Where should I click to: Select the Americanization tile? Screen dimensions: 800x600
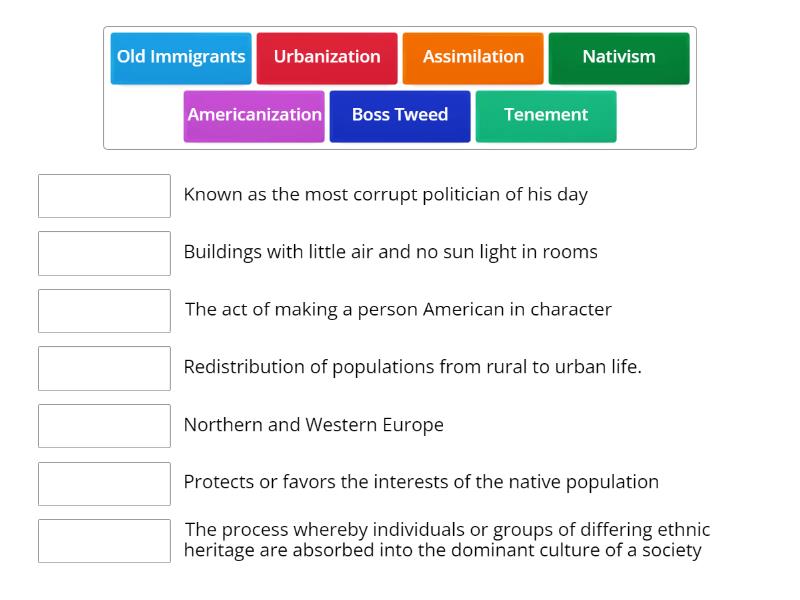coord(254,115)
